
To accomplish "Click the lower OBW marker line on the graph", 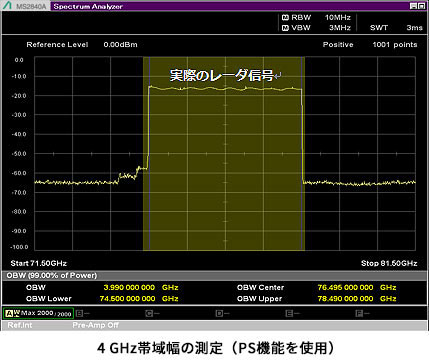I will click(x=149, y=153).
